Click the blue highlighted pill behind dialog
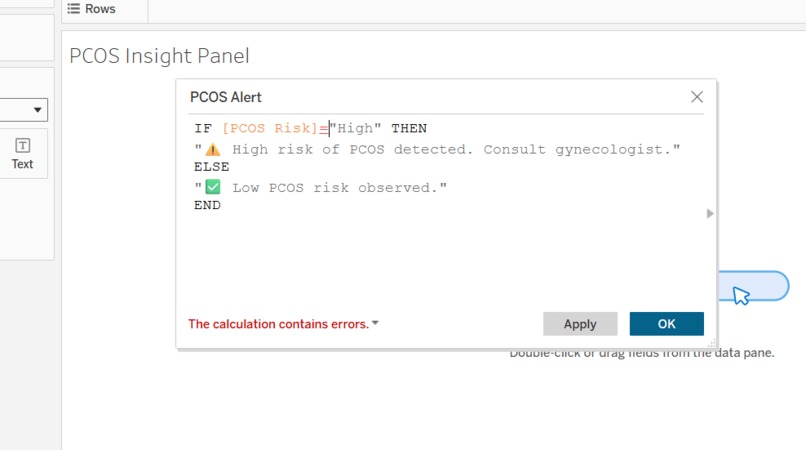806x450 pixels. [x=753, y=286]
